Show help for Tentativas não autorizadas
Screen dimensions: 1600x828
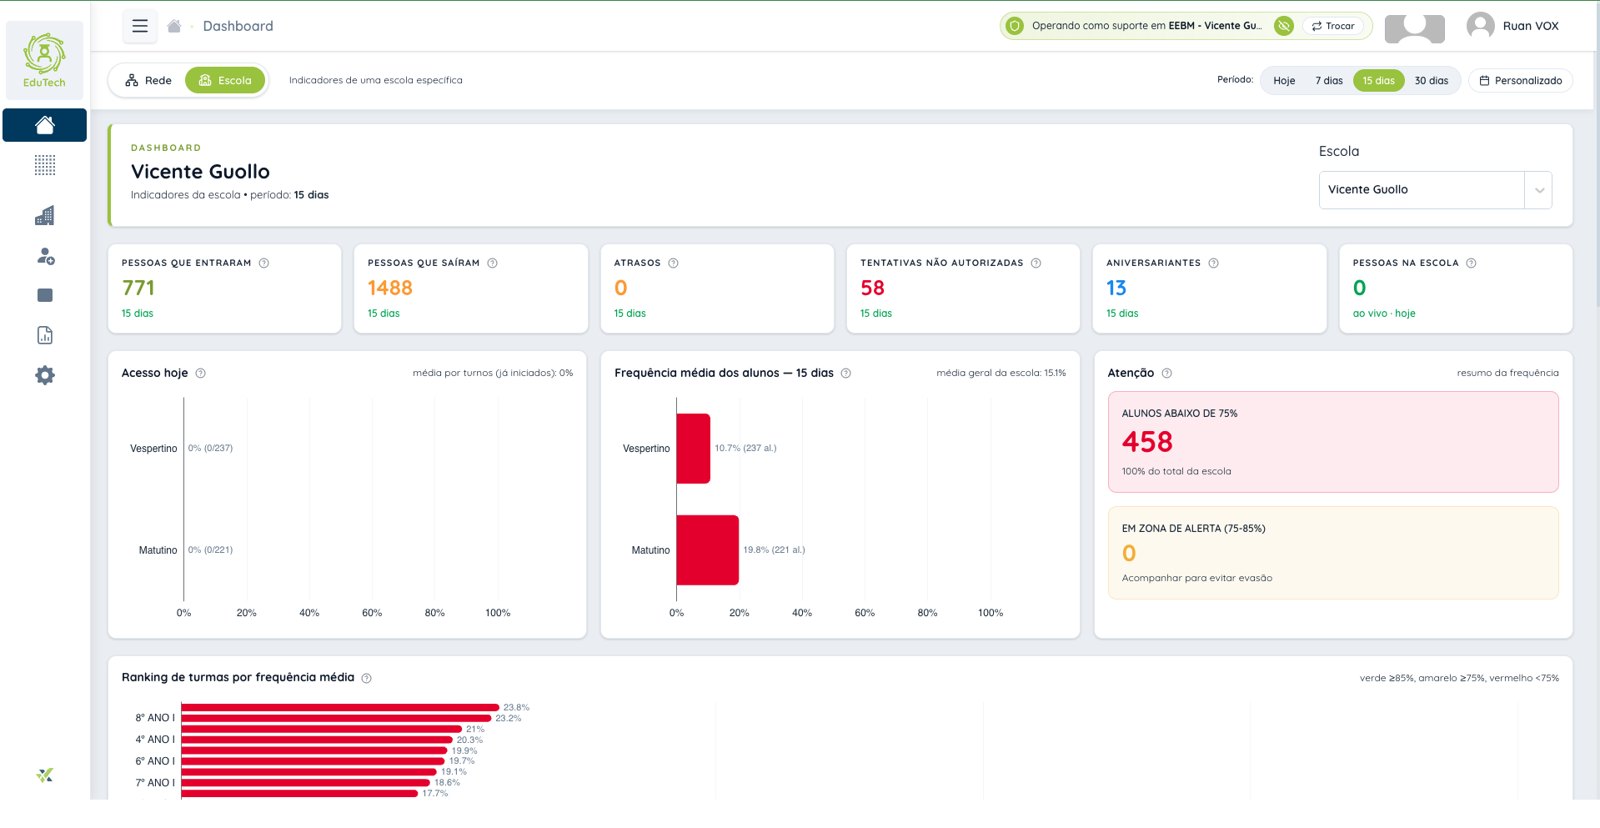(1036, 263)
